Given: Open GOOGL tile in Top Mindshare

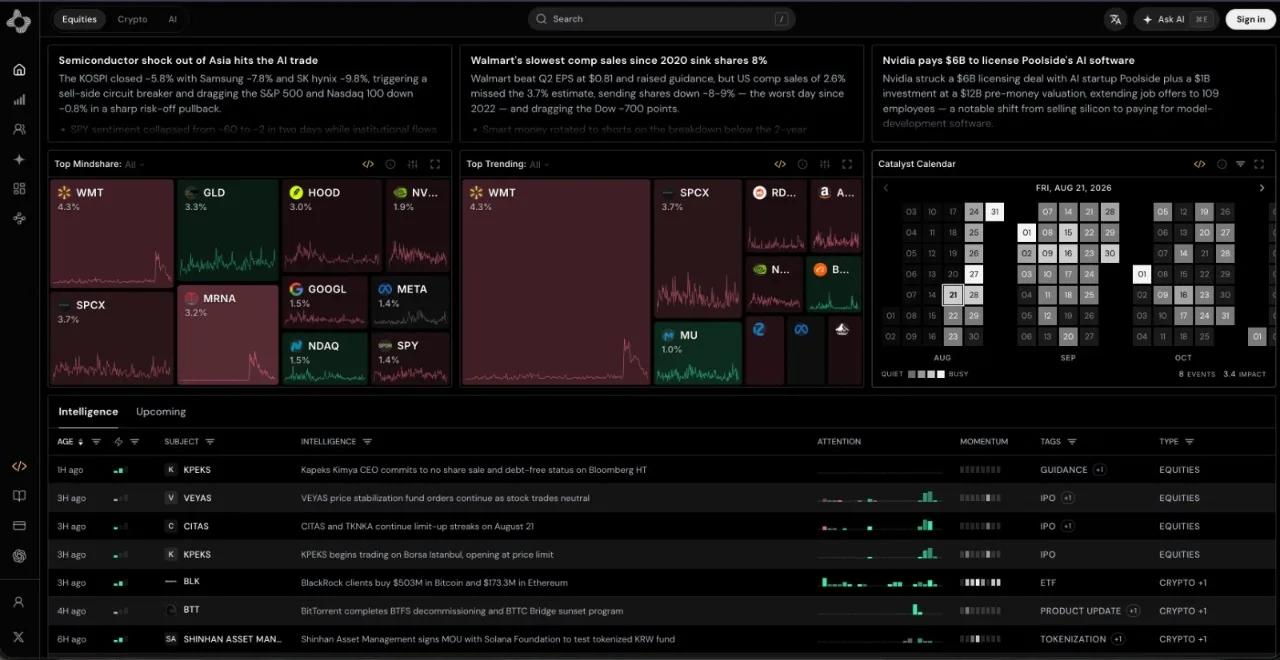Looking at the screenshot, I should coord(325,302).
